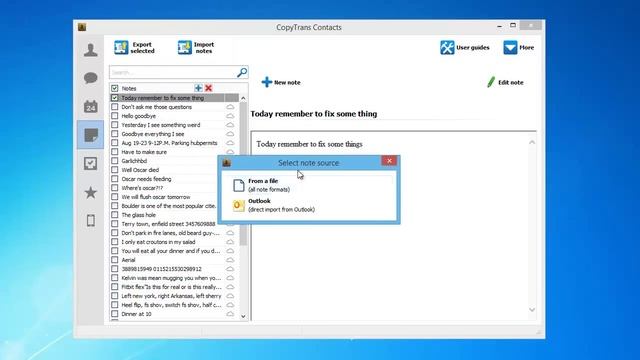Screen dimensions: 640x360
Task: Check the 'Well Oscar died' note checkbox
Action: (x=115, y=170)
